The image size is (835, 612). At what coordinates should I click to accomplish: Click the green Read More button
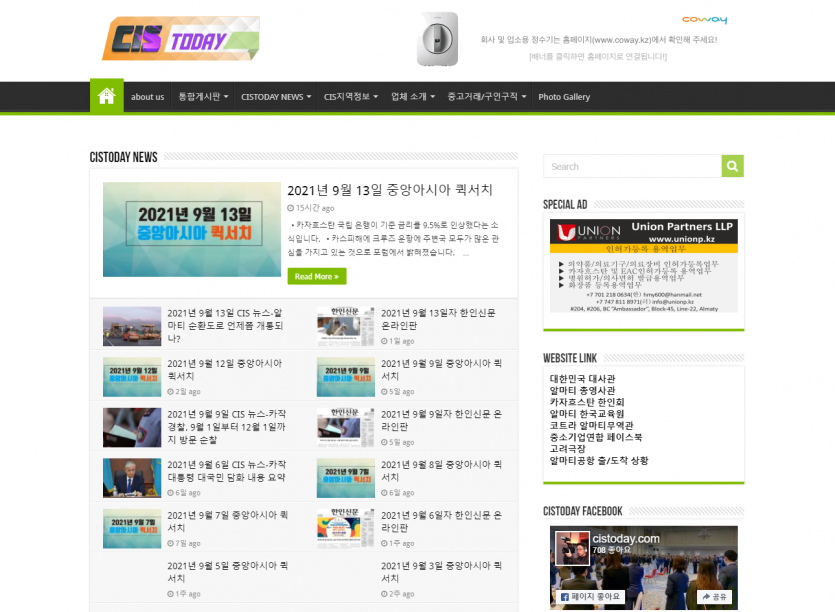point(316,276)
